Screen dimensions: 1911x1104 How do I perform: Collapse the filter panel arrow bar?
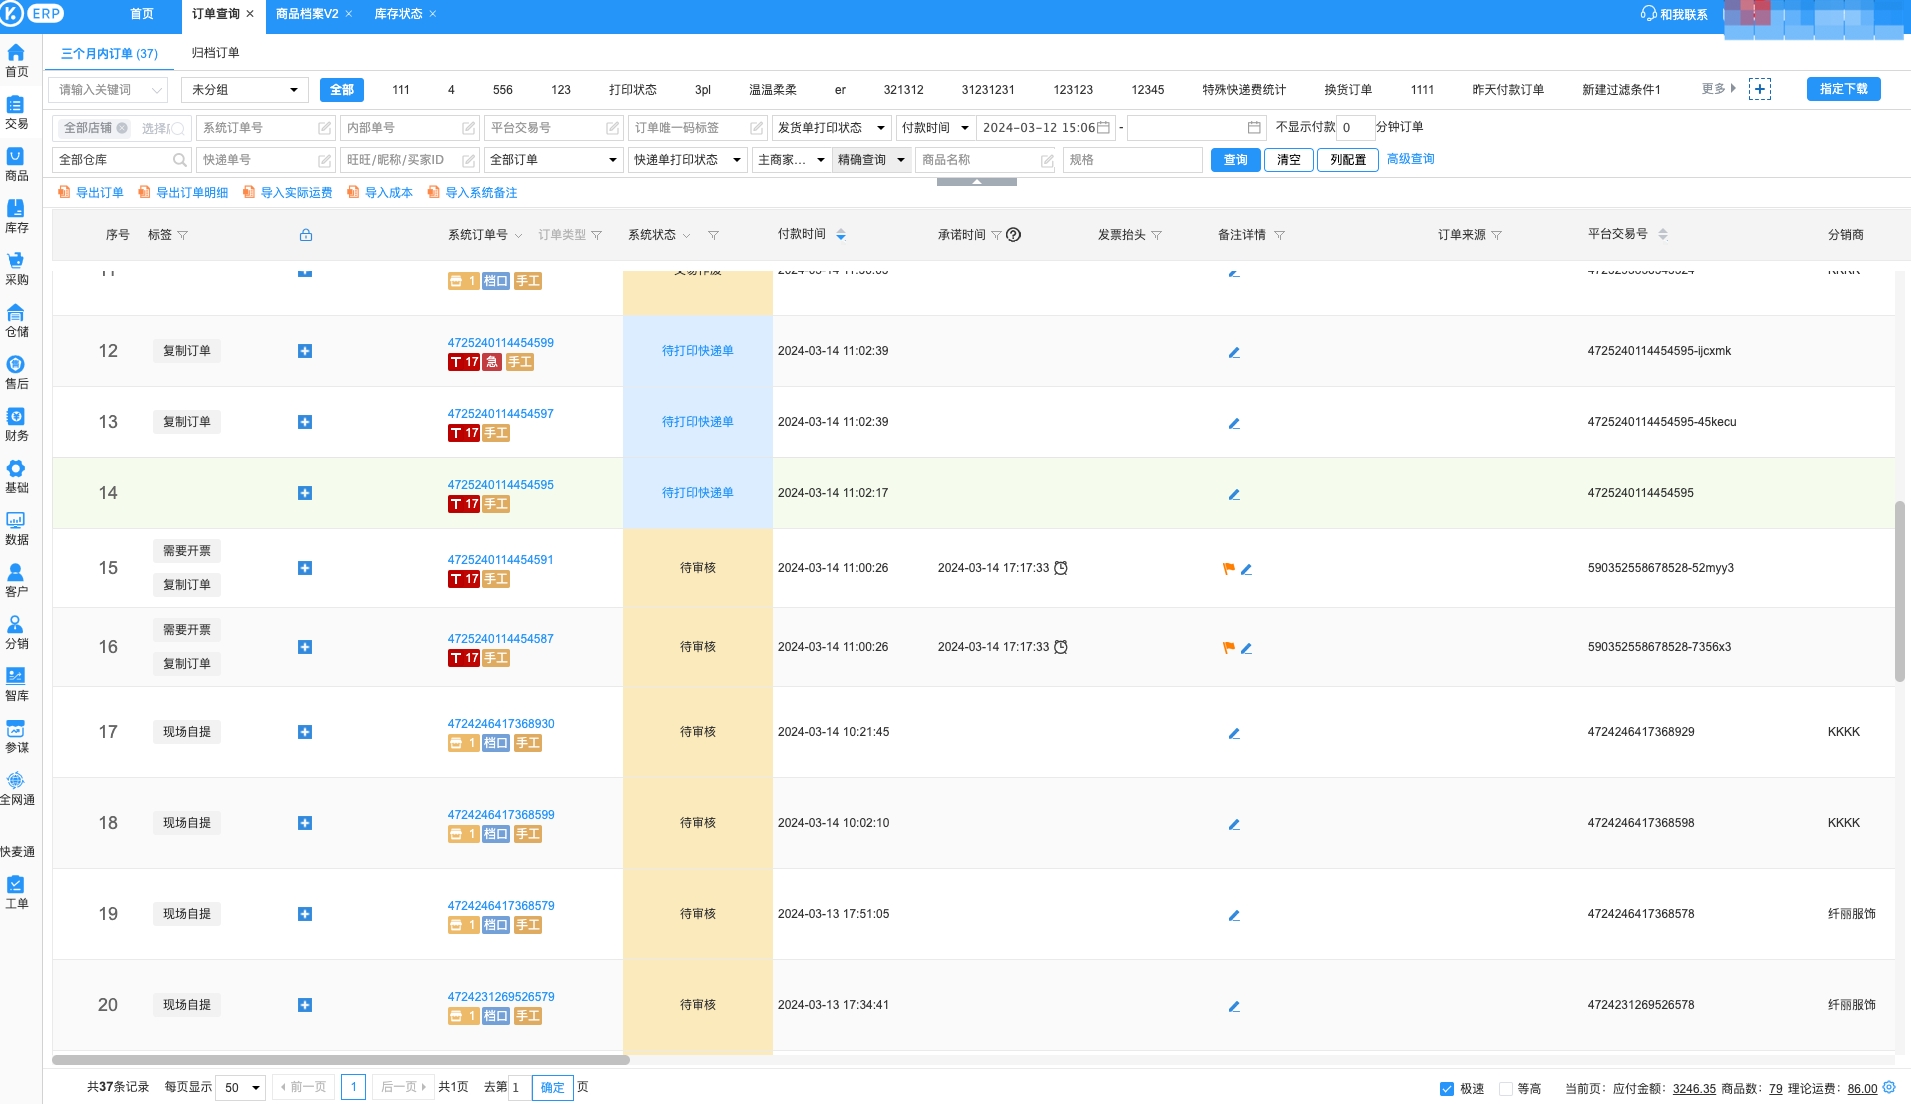point(977,182)
